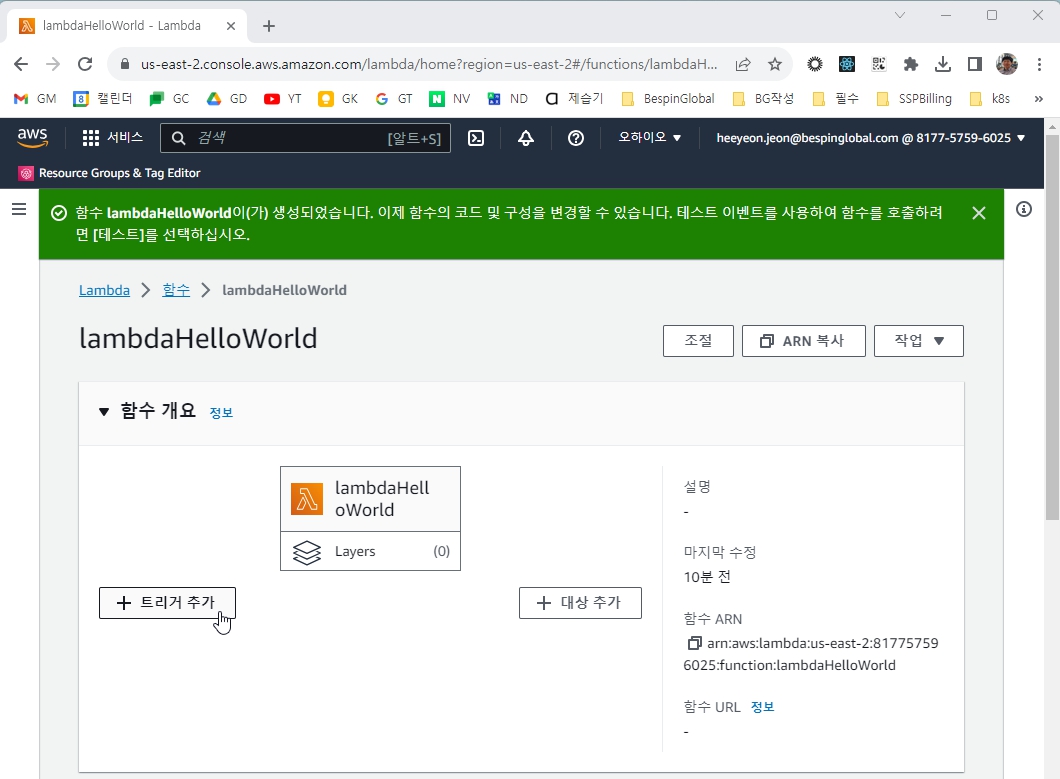The width and height of the screenshot is (1060, 779).
Task: Open the 캘린더 calendar bookmark
Action: tap(103, 99)
